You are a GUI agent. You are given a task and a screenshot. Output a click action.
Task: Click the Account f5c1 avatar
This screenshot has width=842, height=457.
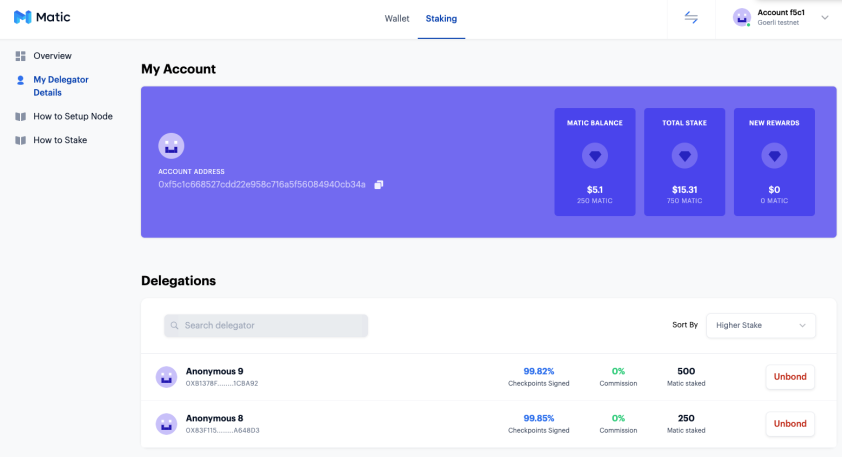point(742,17)
